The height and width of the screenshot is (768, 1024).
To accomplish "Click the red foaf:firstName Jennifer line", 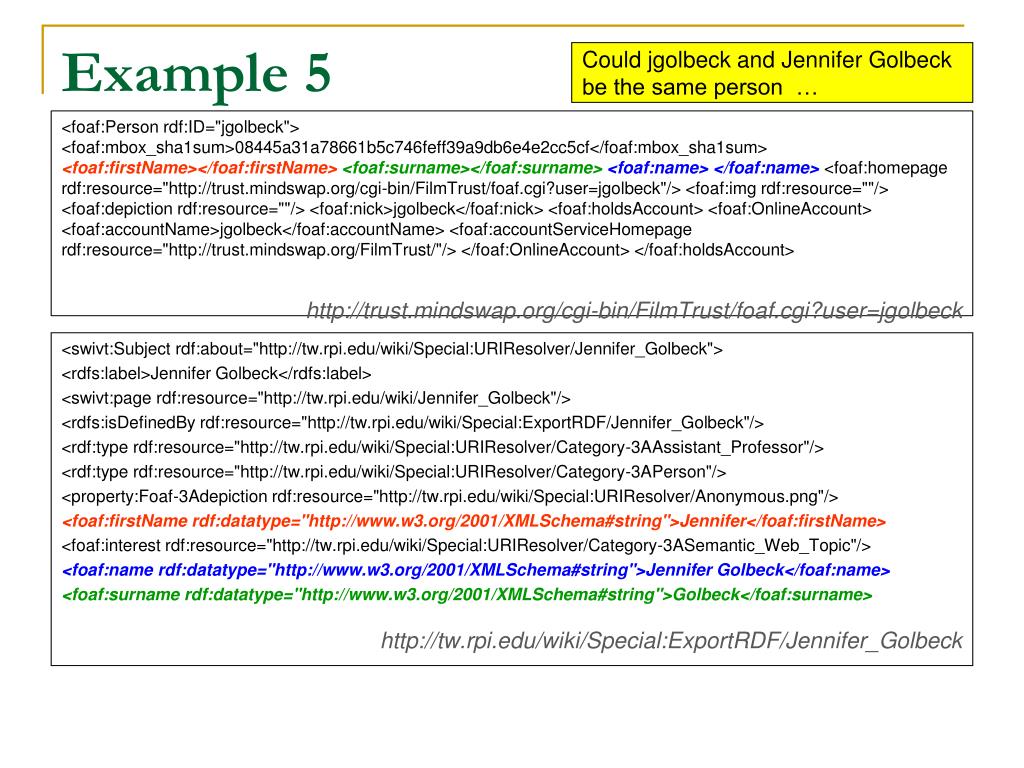I will (474, 521).
